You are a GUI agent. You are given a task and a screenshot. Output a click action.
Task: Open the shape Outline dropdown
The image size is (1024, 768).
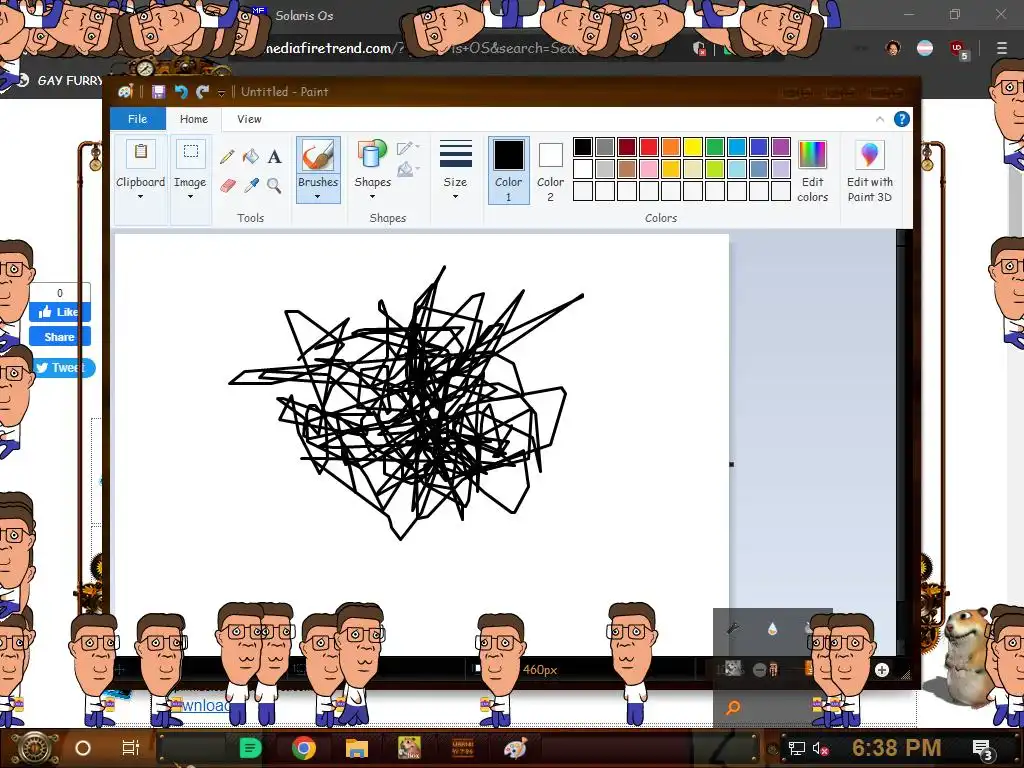coord(408,148)
